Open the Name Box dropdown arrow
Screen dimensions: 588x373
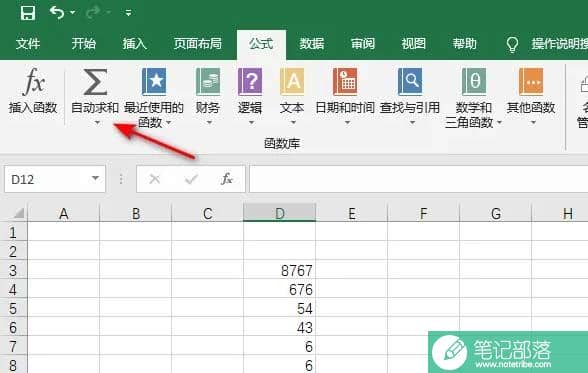[96, 178]
